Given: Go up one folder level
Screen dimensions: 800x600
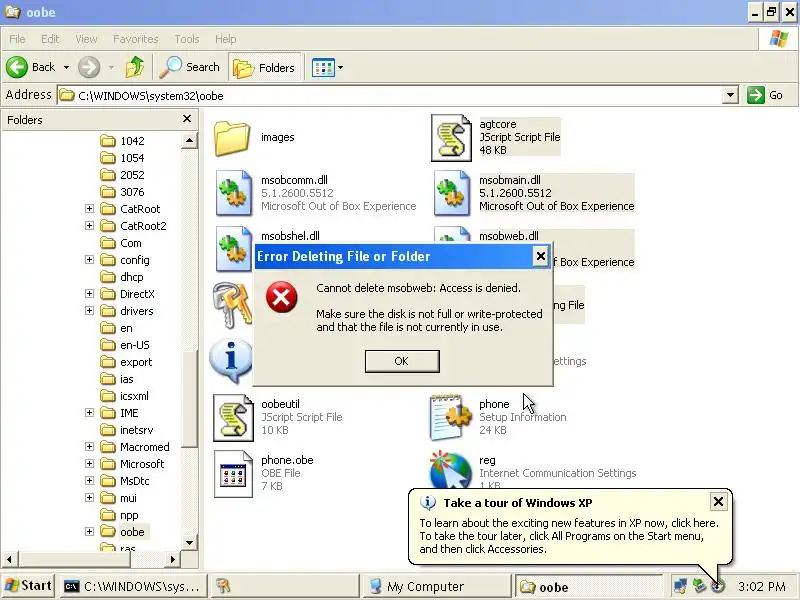Looking at the screenshot, I should pos(135,67).
